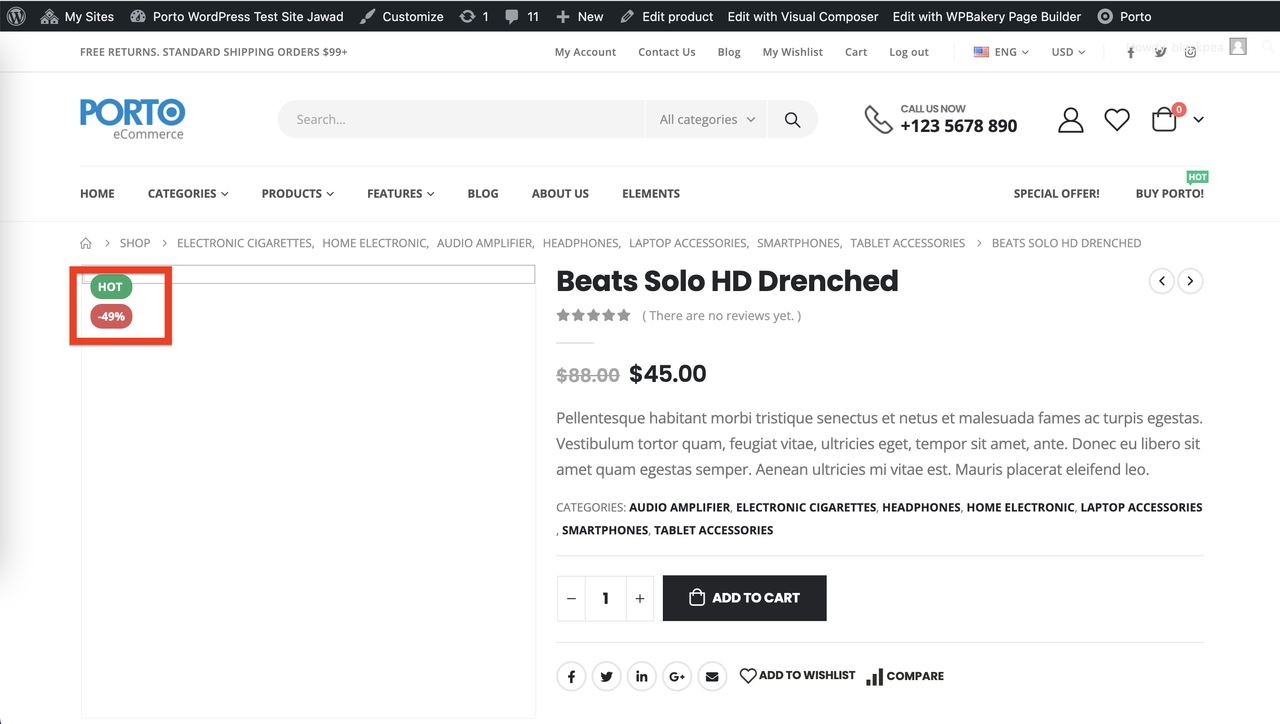Expand the mini cart chevron
The width and height of the screenshot is (1280, 724).
click(1198, 120)
